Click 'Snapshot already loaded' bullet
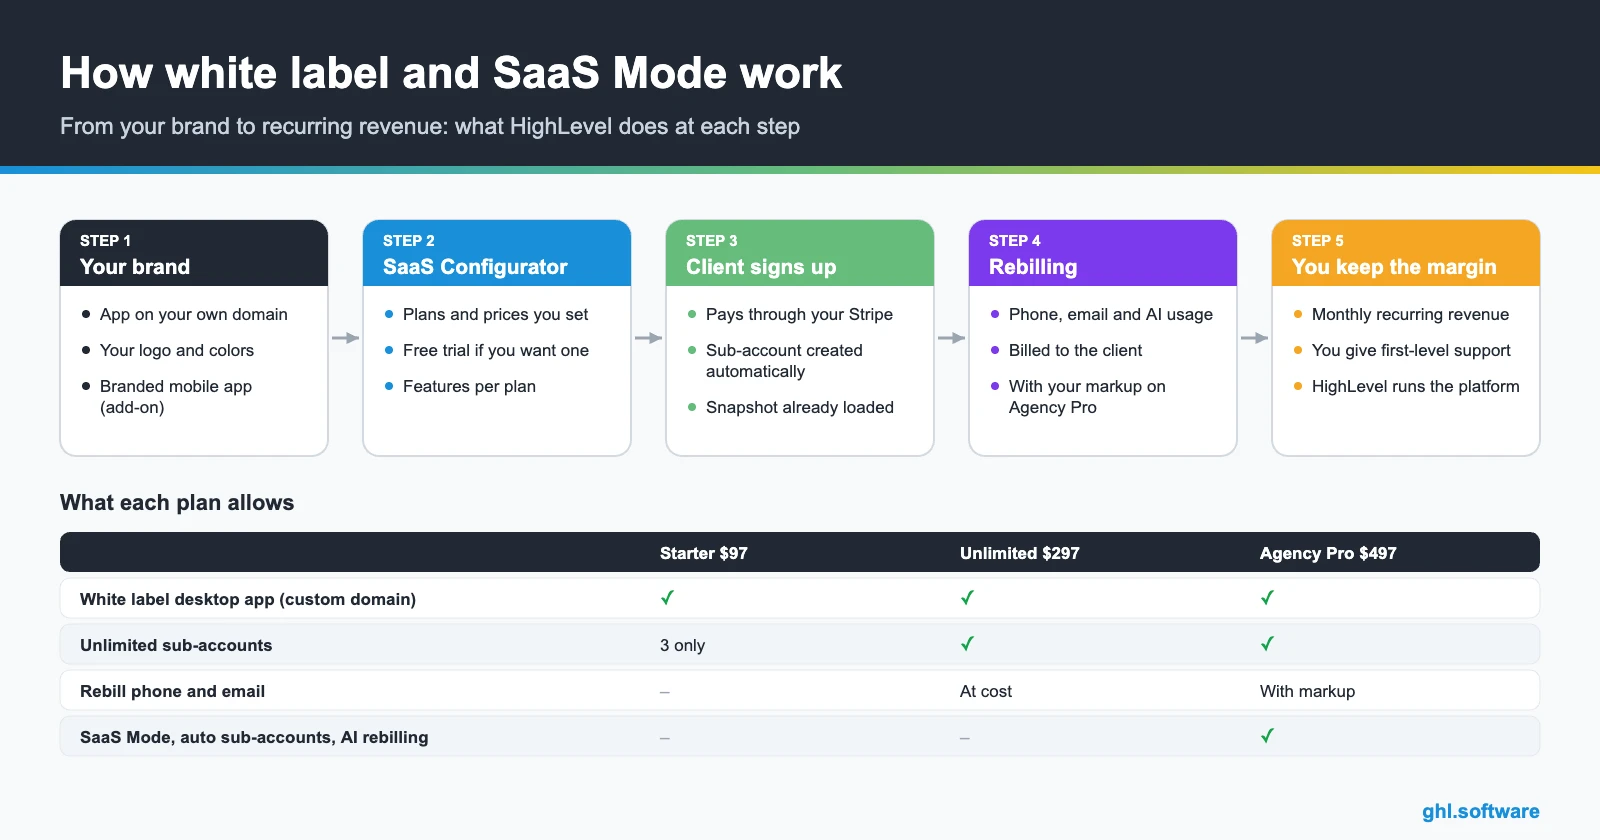The width and height of the screenshot is (1600, 840). click(800, 407)
